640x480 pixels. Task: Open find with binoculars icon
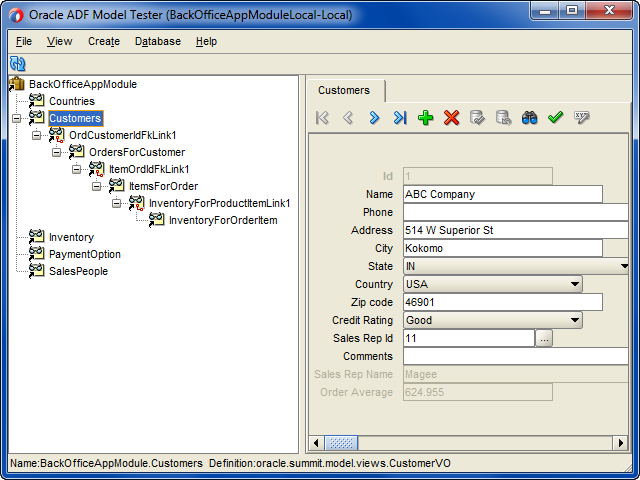point(529,118)
